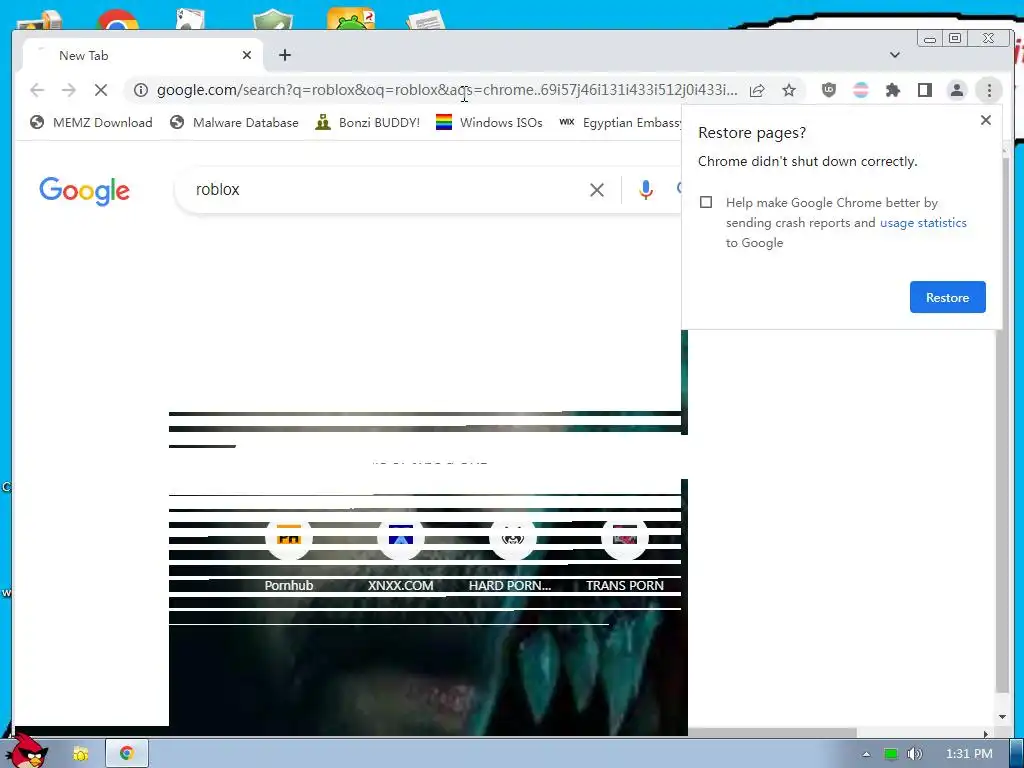View site information icon in address bar
The image size is (1024, 768).
[140, 90]
